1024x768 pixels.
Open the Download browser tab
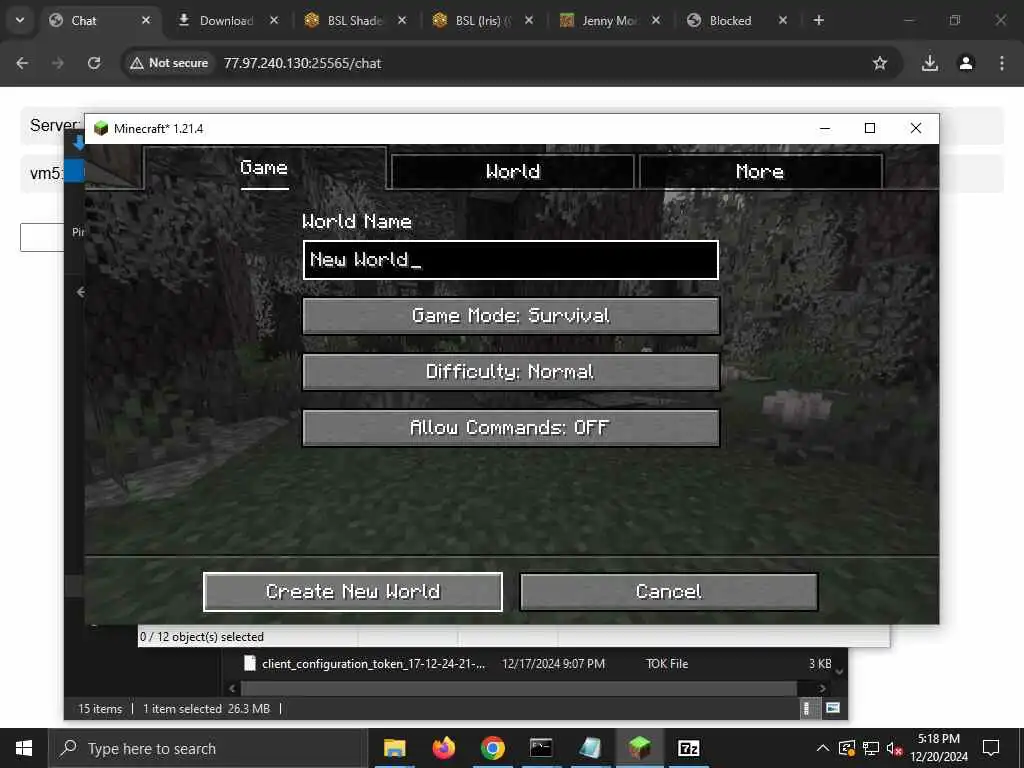click(x=226, y=21)
